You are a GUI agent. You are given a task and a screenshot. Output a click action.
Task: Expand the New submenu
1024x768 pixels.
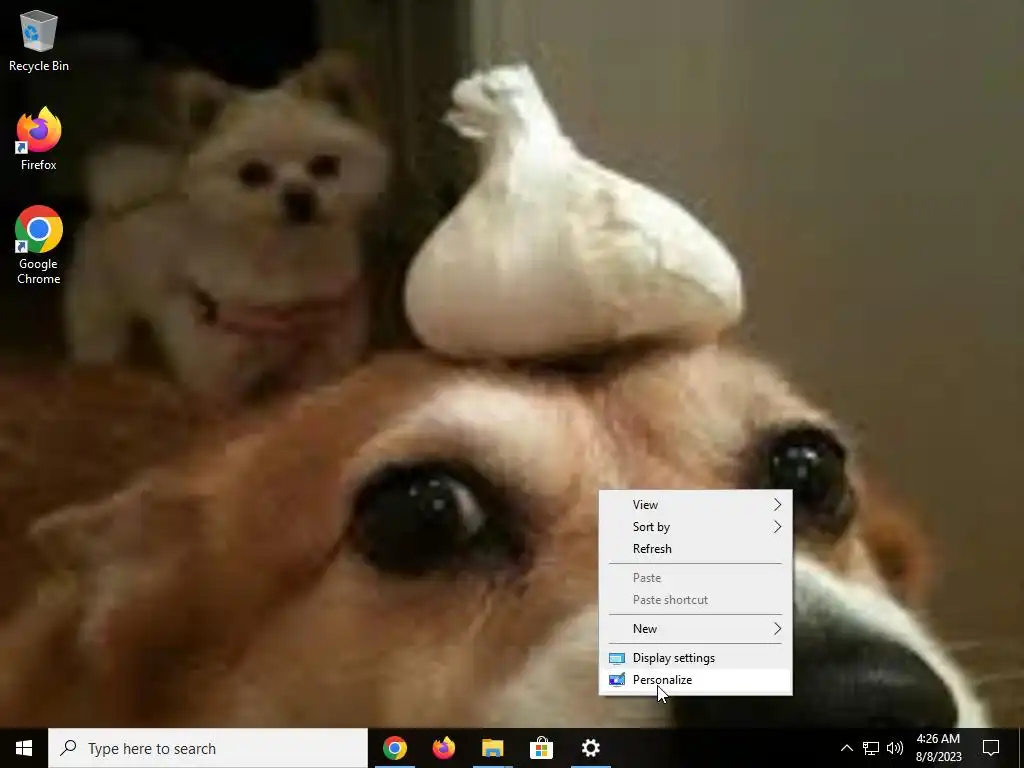(x=696, y=629)
